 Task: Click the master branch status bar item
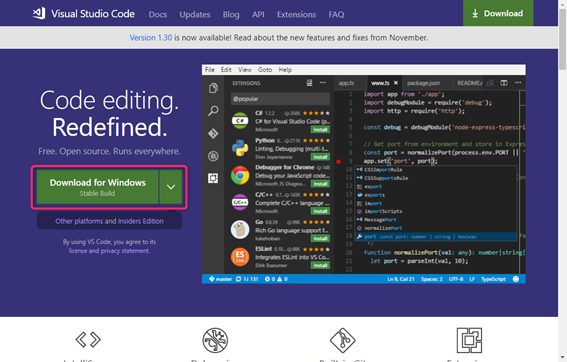(x=221, y=279)
